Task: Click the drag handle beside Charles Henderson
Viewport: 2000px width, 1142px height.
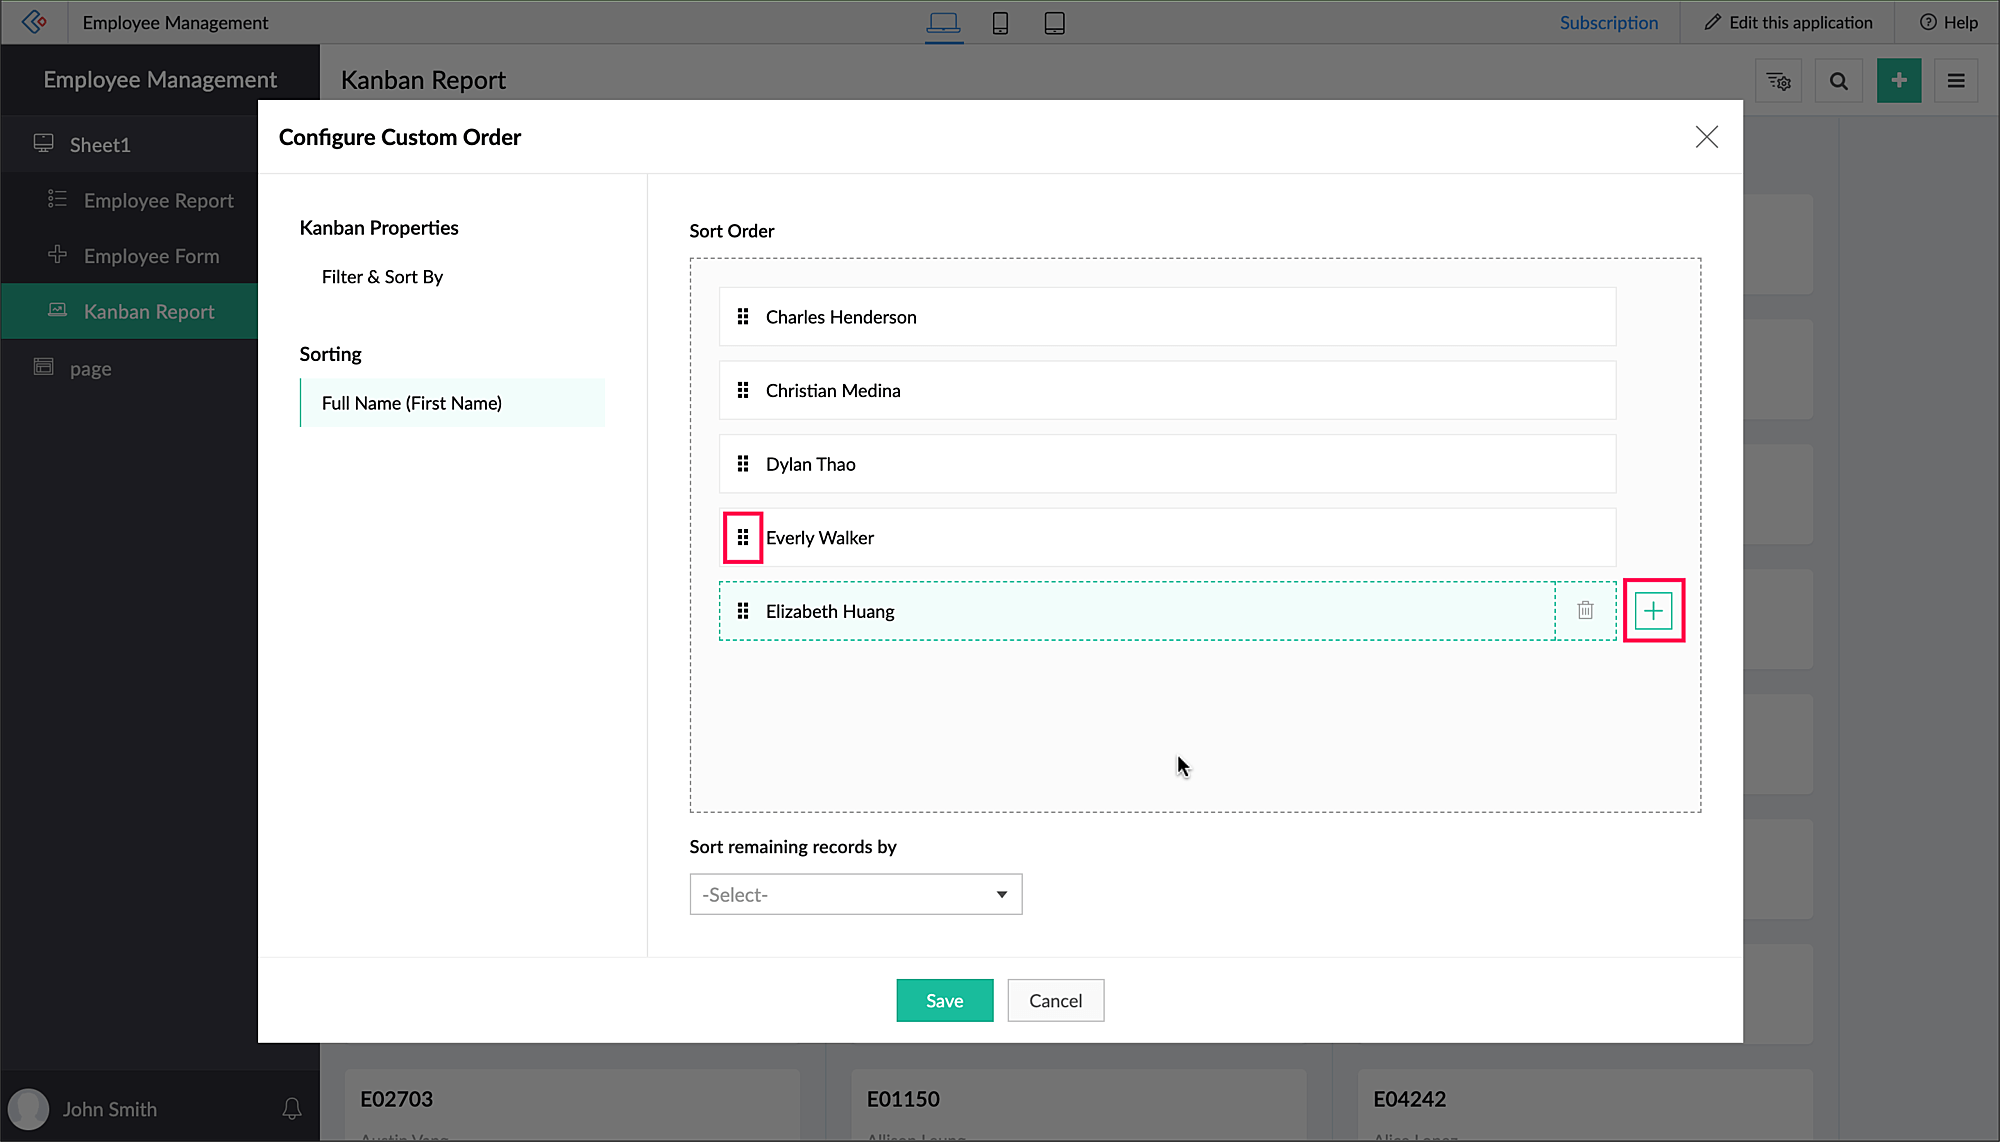Action: (742, 317)
